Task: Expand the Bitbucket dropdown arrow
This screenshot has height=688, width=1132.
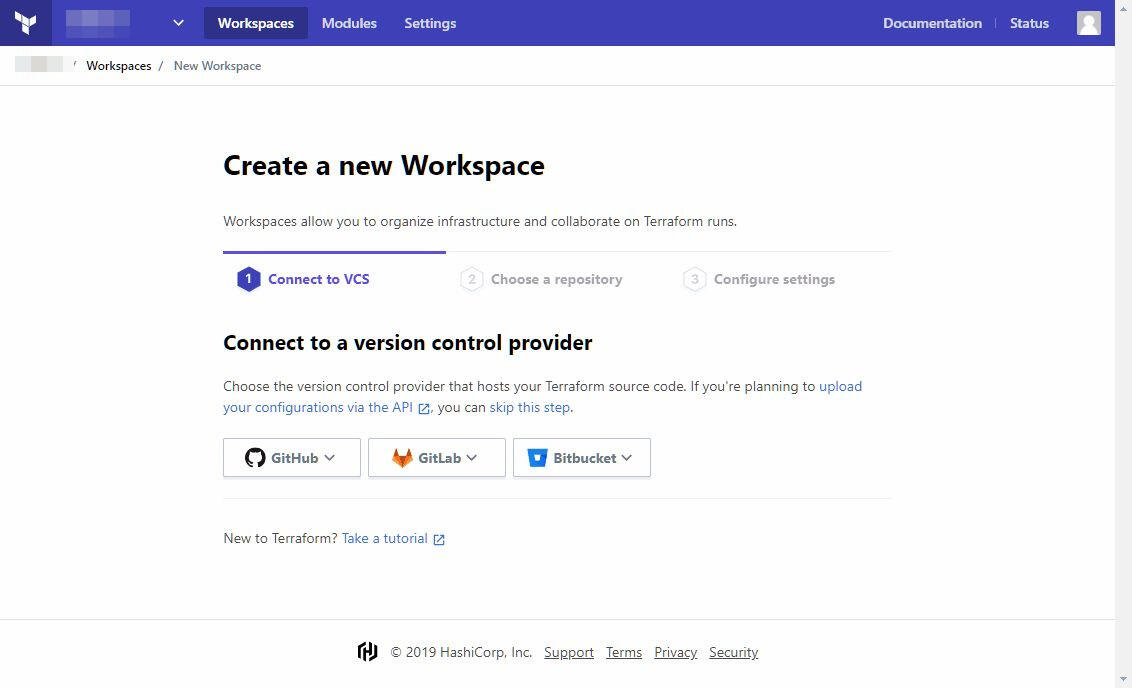Action: click(626, 458)
